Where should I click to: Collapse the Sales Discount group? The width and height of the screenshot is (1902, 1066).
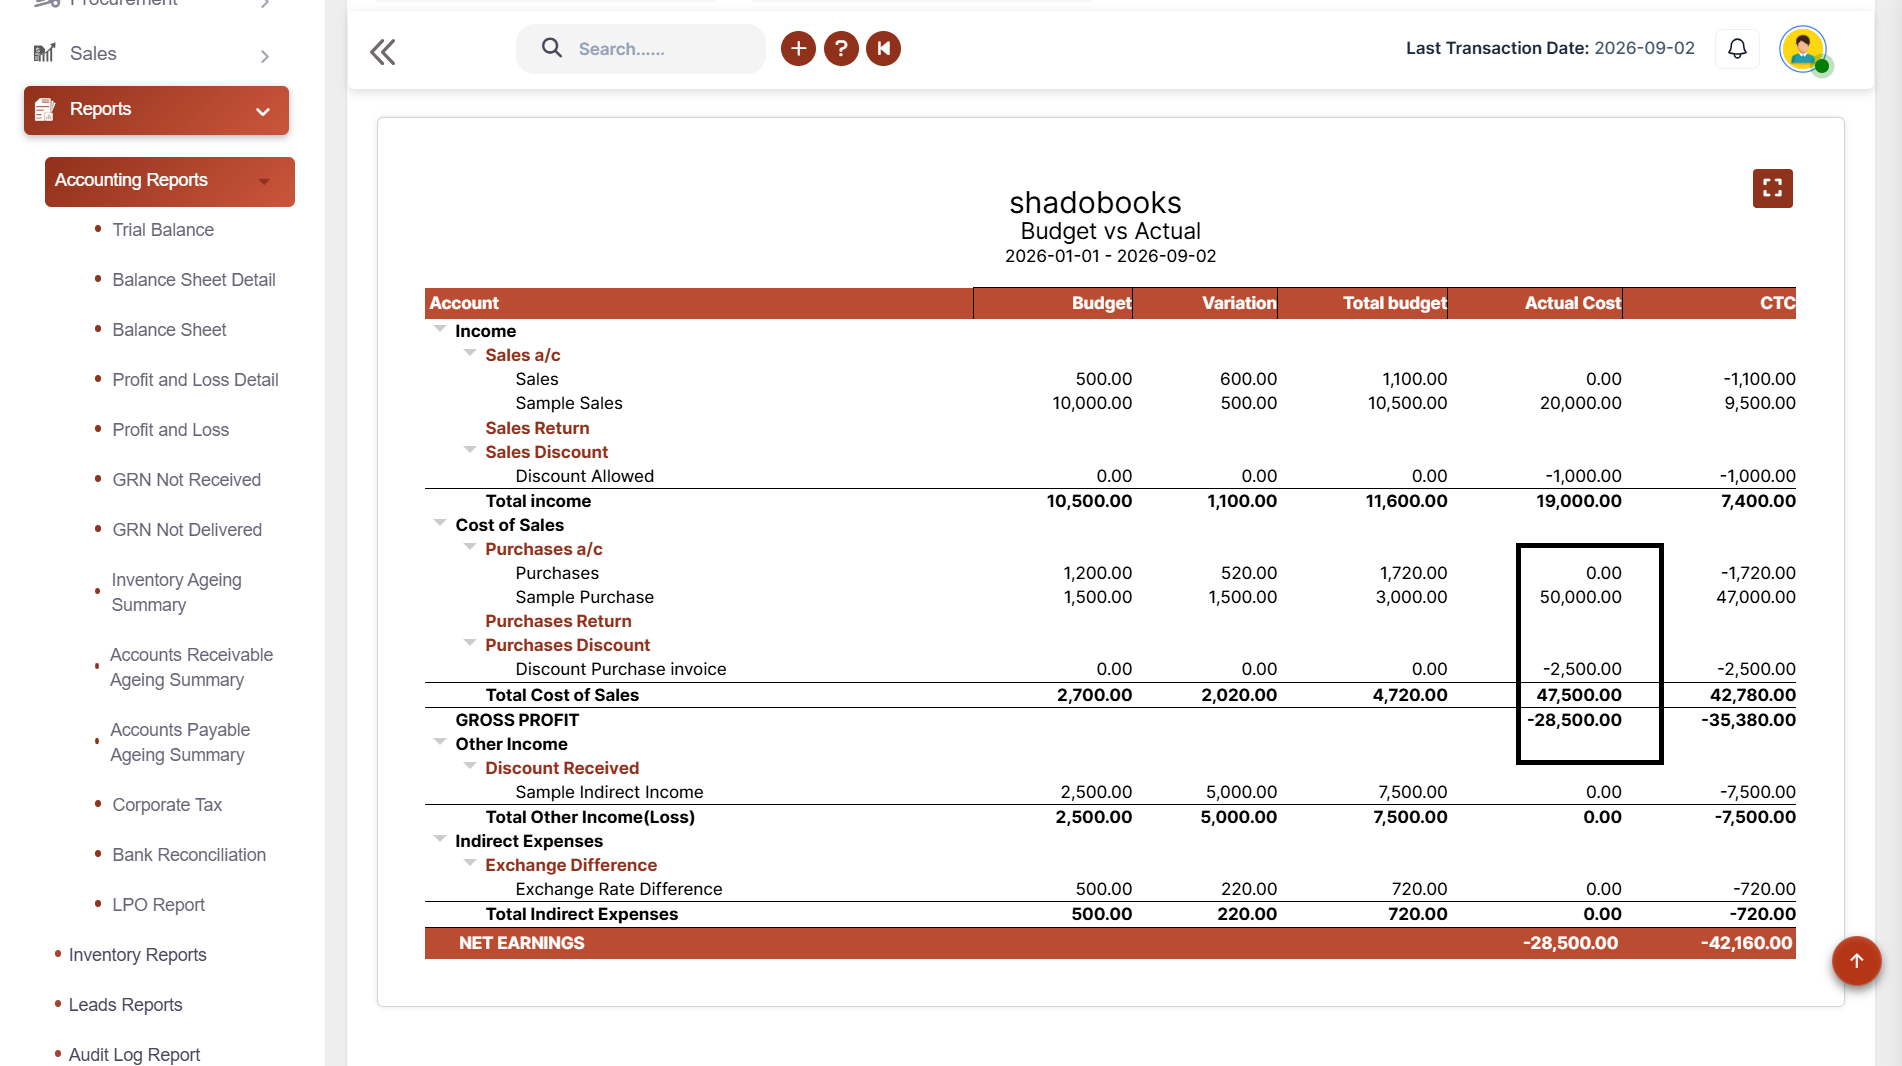(x=470, y=449)
